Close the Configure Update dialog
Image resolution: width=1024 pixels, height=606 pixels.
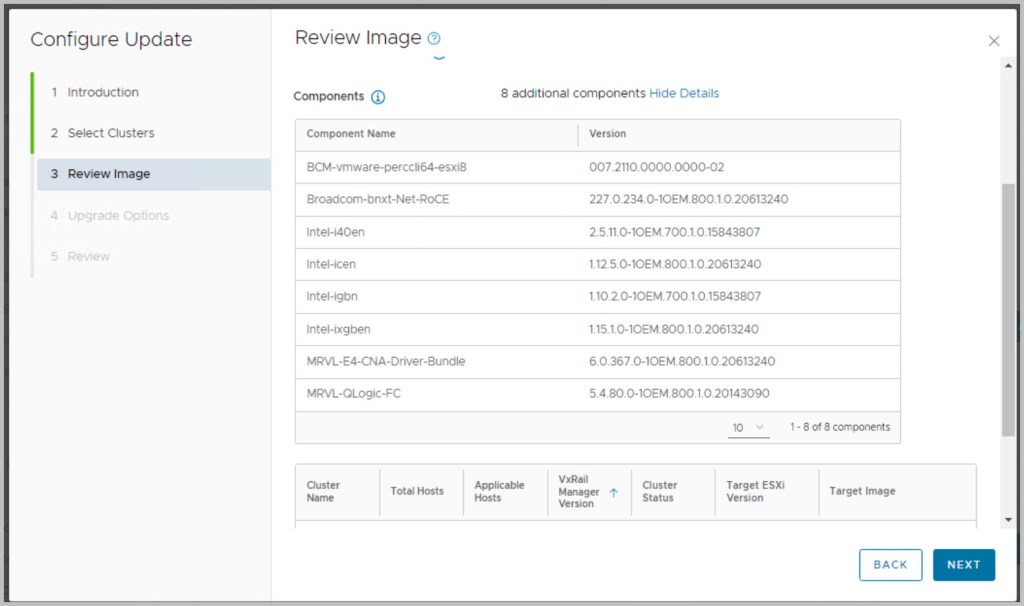click(x=993, y=41)
